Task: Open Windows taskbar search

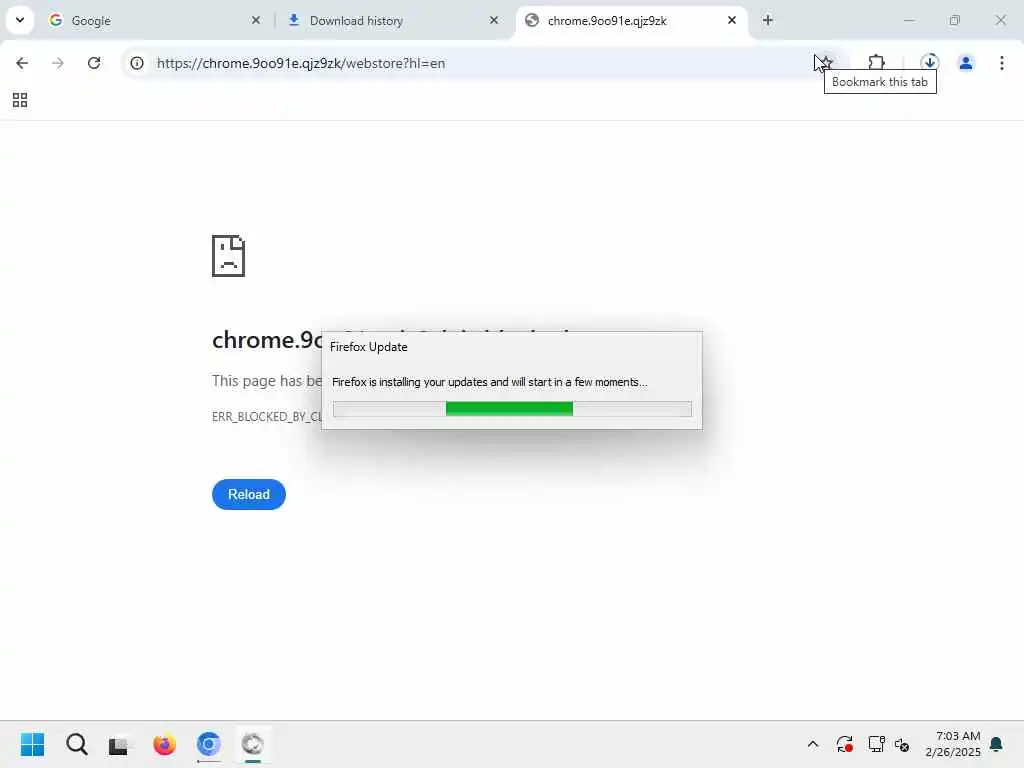Action: point(76,744)
